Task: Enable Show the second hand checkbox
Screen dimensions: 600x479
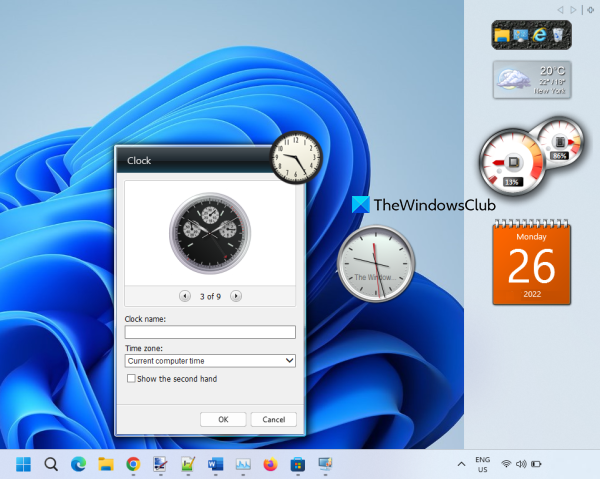Action: tap(131, 379)
